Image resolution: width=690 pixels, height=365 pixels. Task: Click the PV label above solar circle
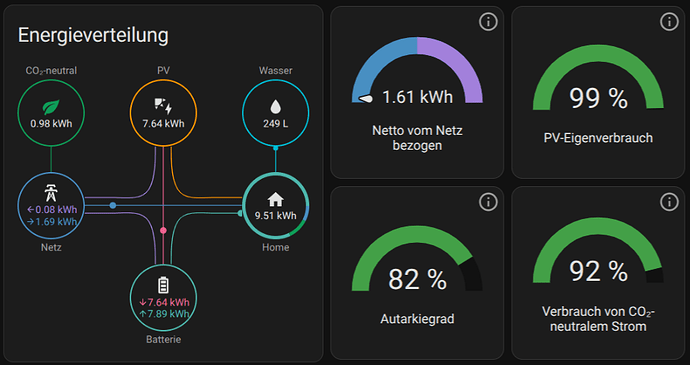163,70
